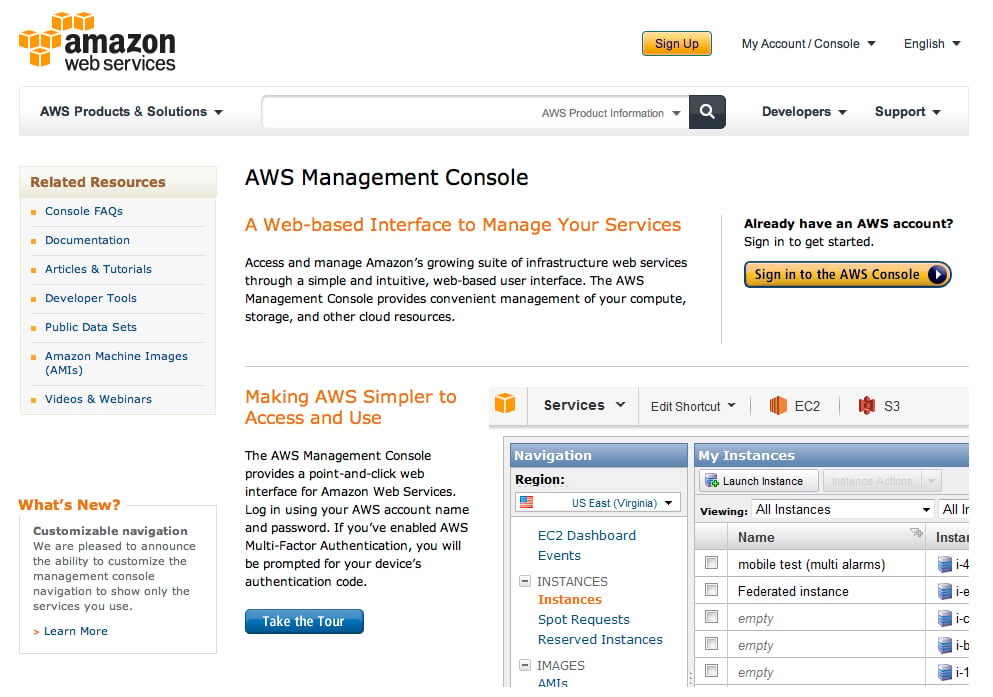Viewport: 993px width, 697px height.
Task: Click the orange cube console home icon
Action: 505,403
